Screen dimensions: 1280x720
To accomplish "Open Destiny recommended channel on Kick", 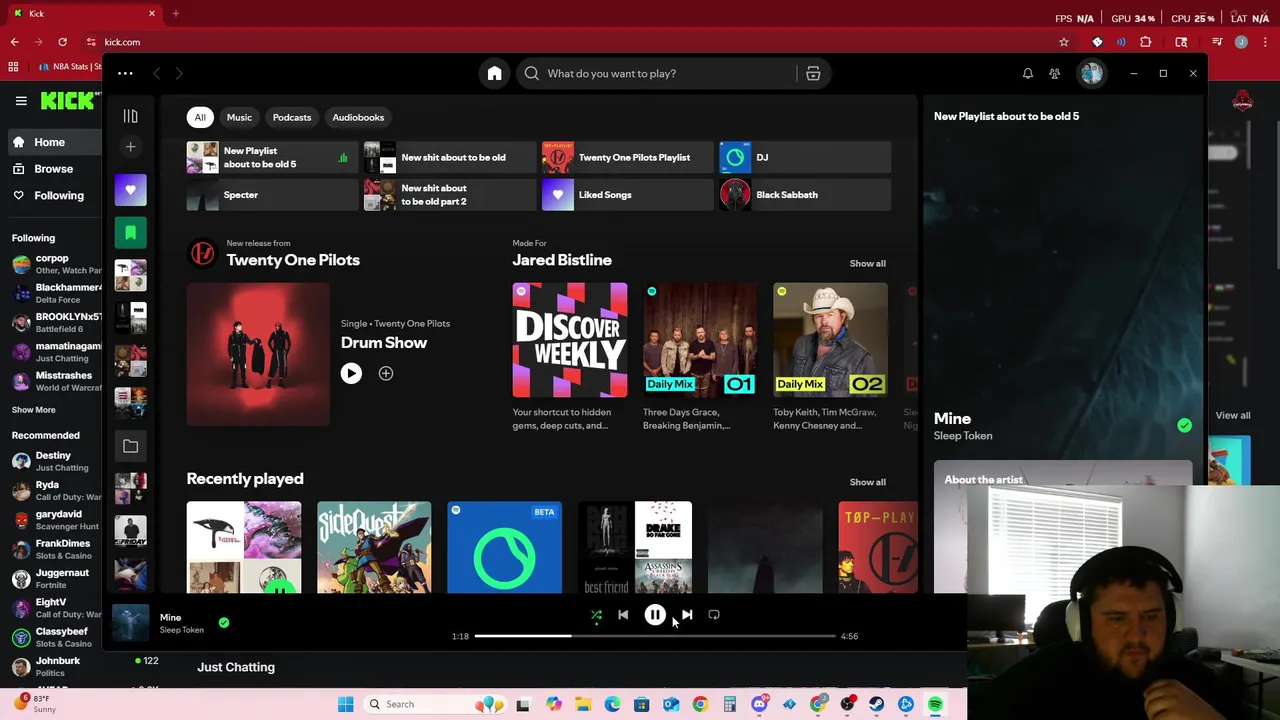I will (x=55, y=461).
